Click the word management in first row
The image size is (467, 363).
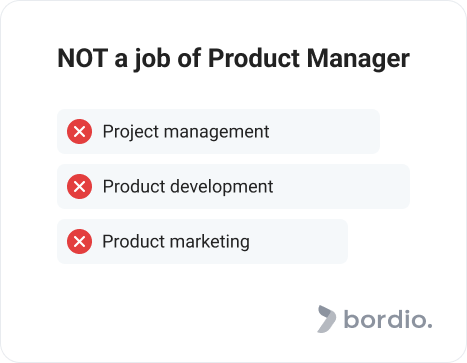coord(216,132)
